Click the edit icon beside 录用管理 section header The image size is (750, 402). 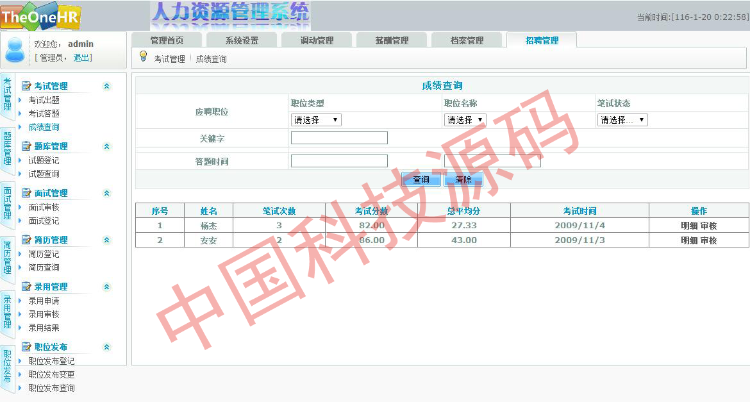tap(26, 287)
